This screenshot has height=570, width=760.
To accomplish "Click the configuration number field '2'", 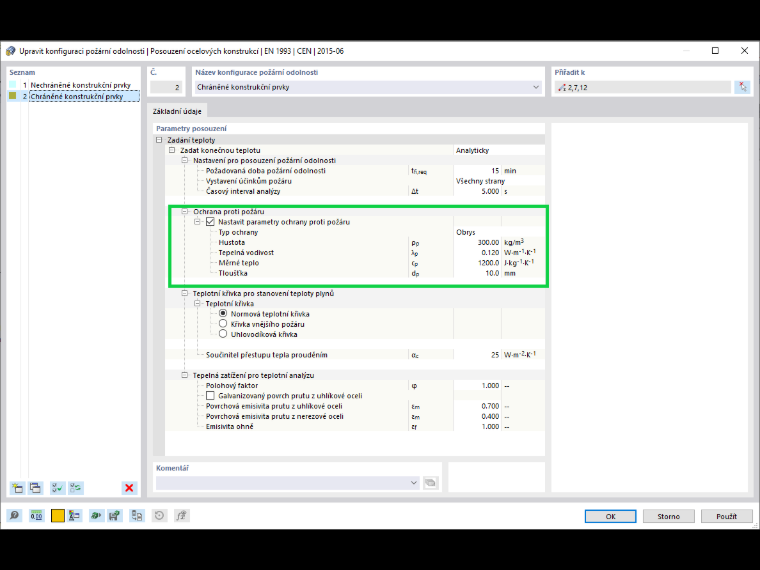I will click(x=166, y=87).
